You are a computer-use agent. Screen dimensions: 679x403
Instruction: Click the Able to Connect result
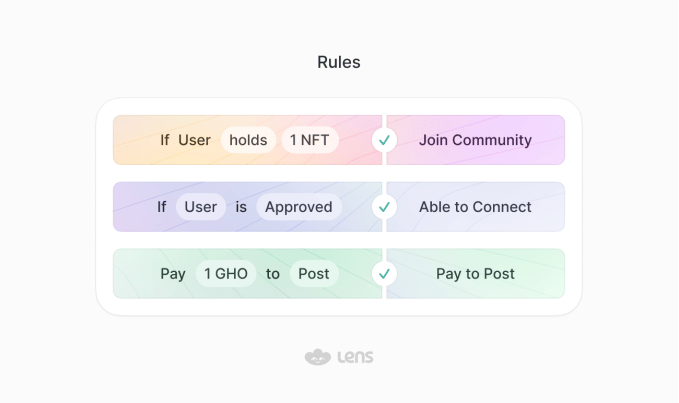pos(475,207)
